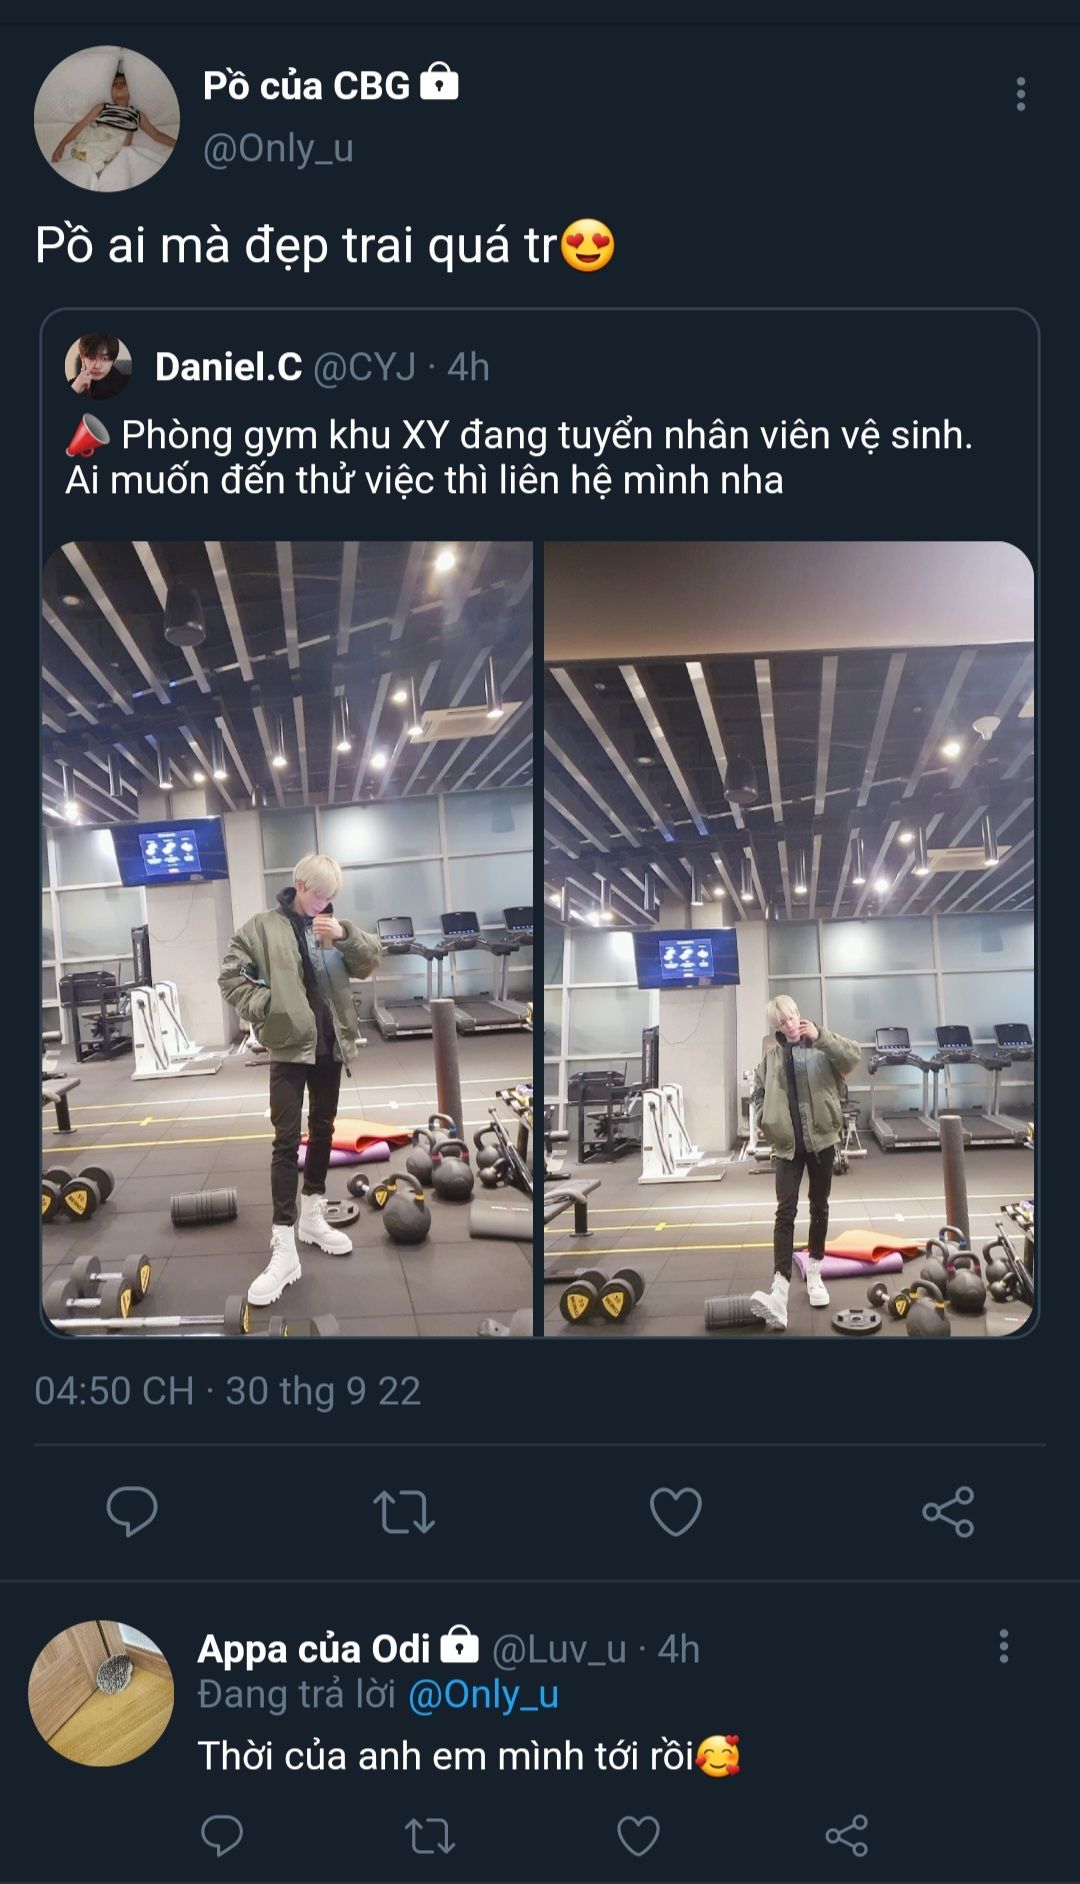The height and width of the screenshot is (1884, 1080).
Task: Open the right gym photo in the quoted tweet
Action: (789, 938)
